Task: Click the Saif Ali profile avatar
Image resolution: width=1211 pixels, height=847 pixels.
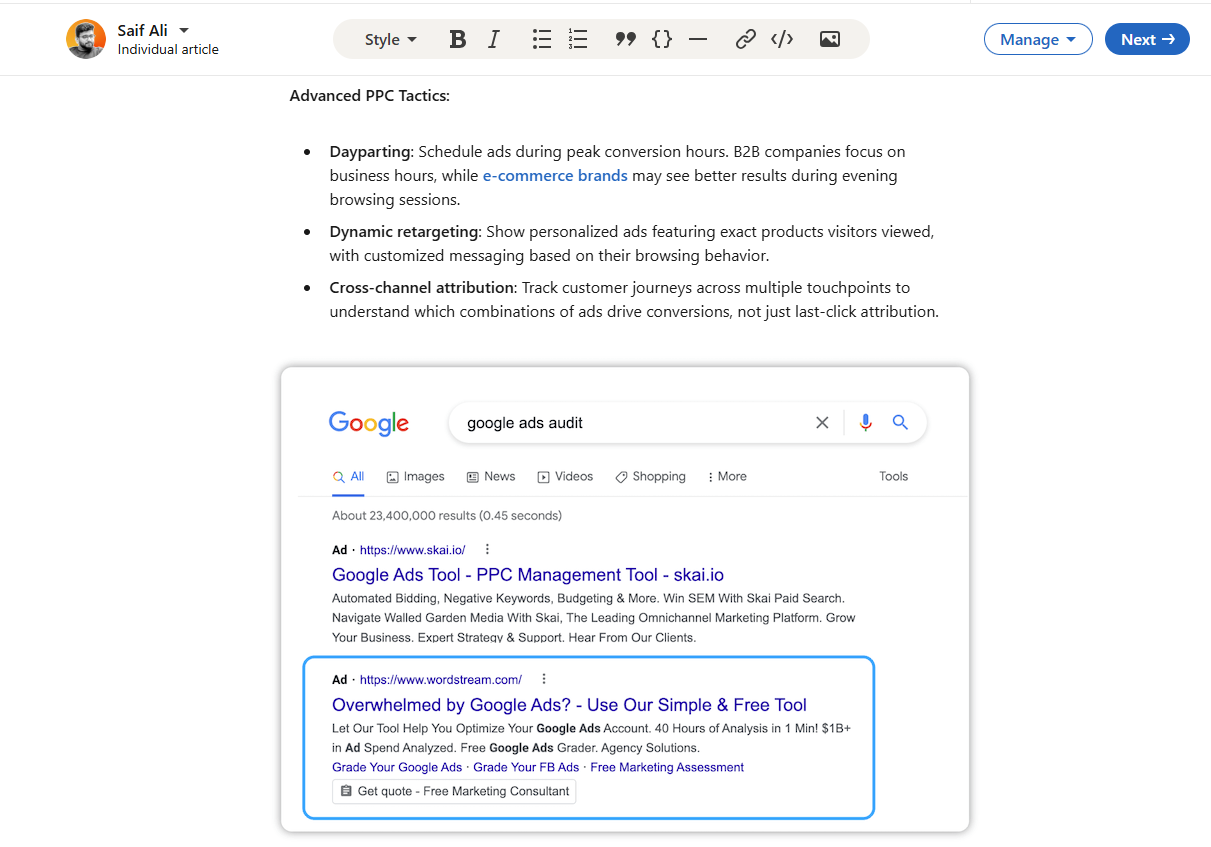Action: click(x=86, y=40)
